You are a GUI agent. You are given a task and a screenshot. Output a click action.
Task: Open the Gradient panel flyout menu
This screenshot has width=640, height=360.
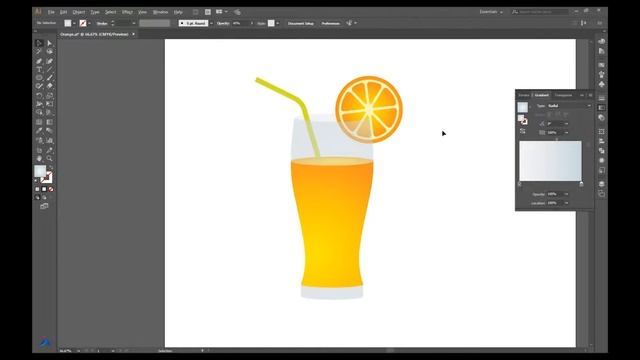[590, 95]
